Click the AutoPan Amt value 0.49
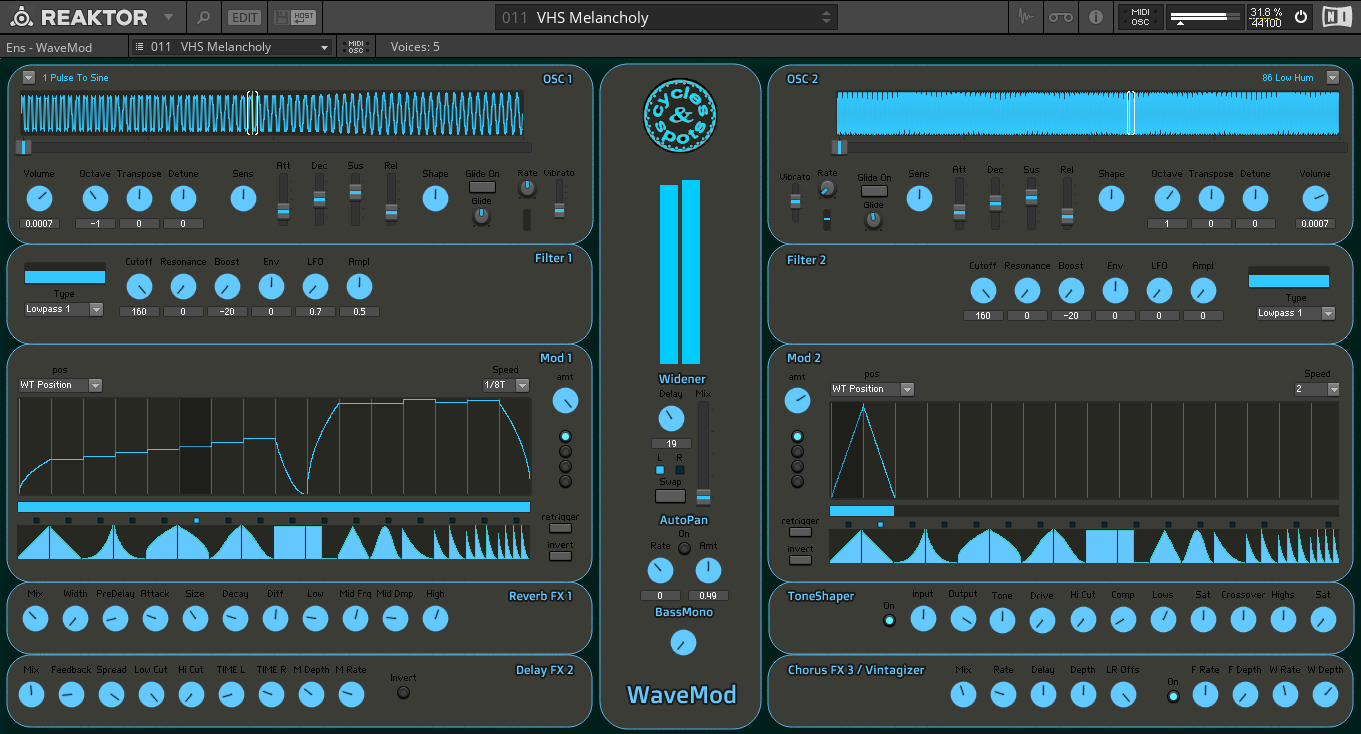Image resolution: width=1361 pixels, height=734 pixels. 708,596
